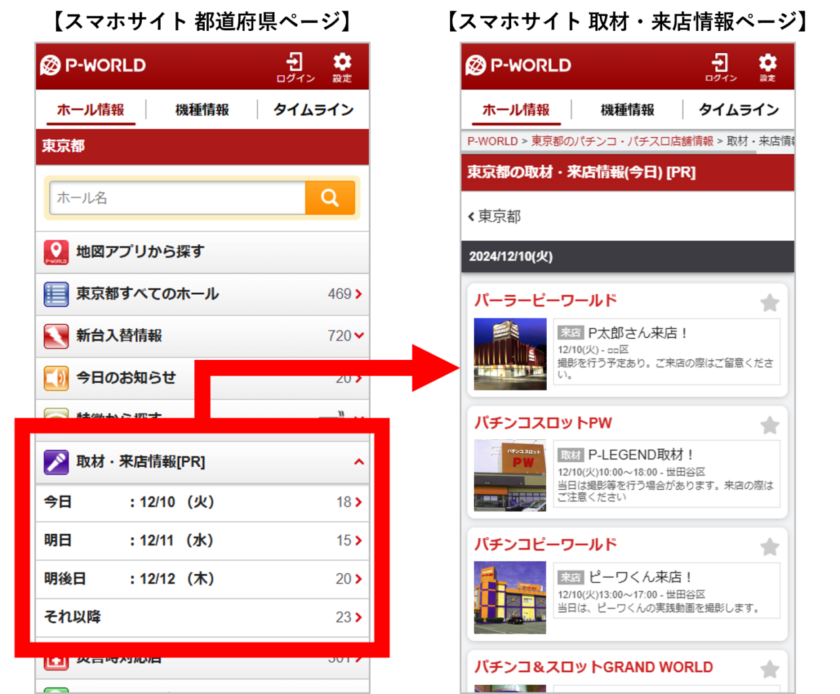Screen dimensions: 840x694
Task: Click login icon on prefecture page
Action: pyautogui.click(x=295, y=68)
